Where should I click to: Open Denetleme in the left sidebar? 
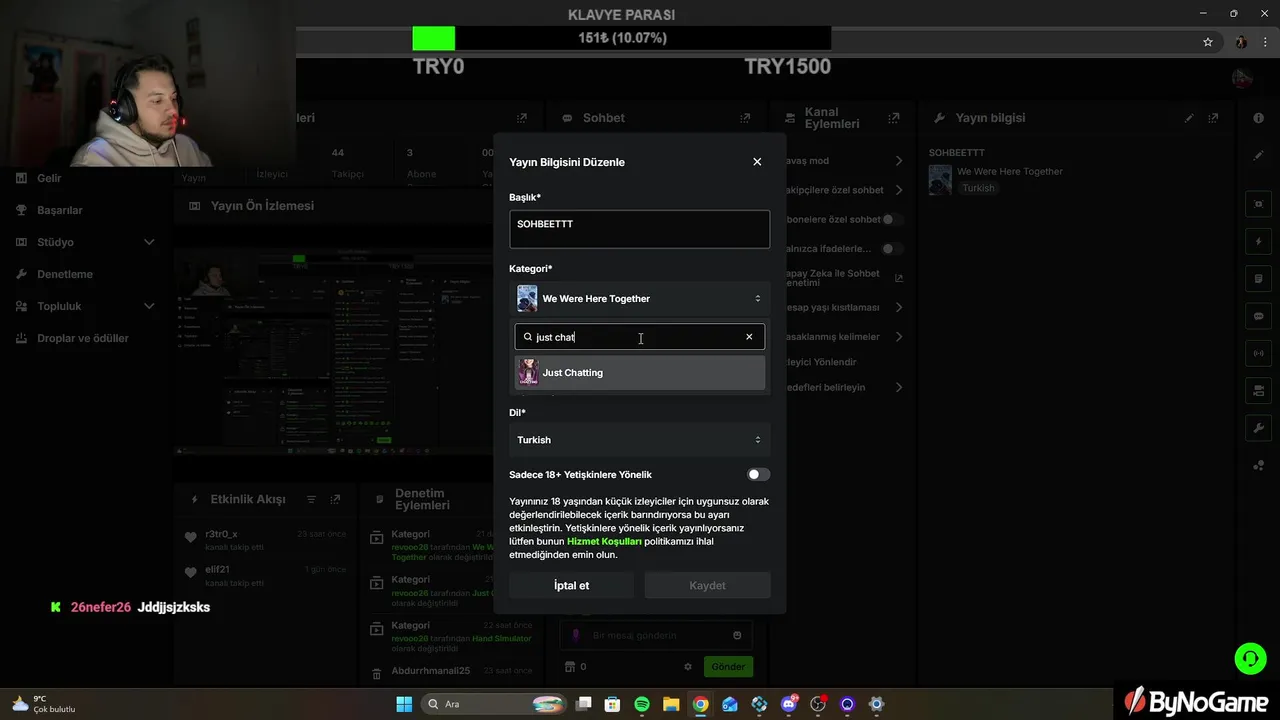point(64,274)
